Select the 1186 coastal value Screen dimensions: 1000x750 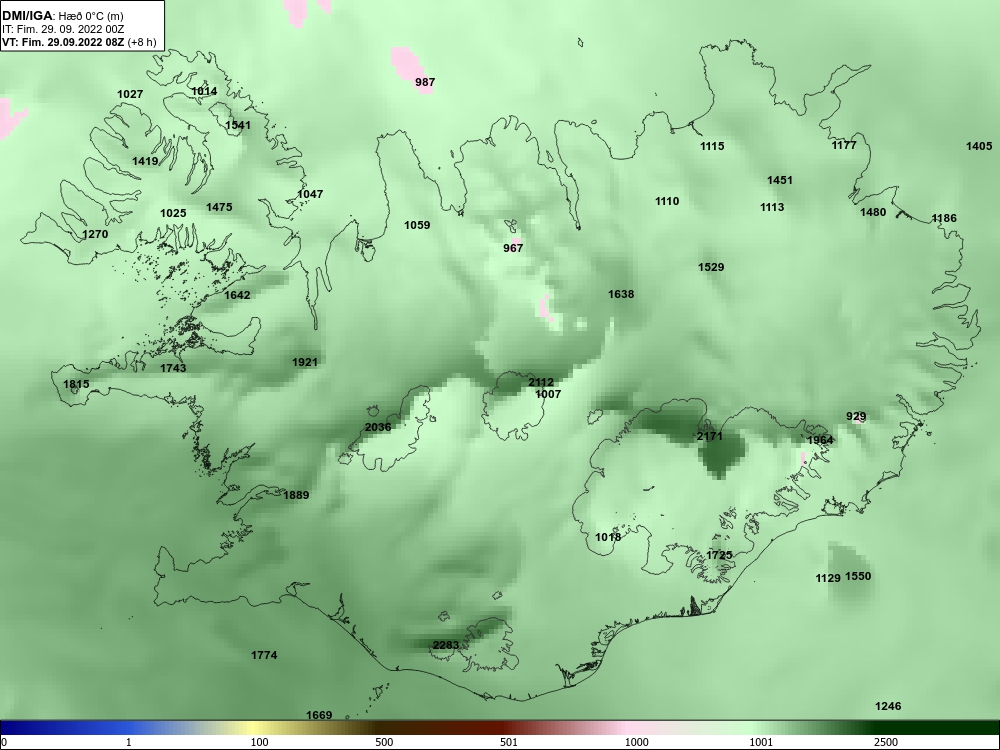944,218
